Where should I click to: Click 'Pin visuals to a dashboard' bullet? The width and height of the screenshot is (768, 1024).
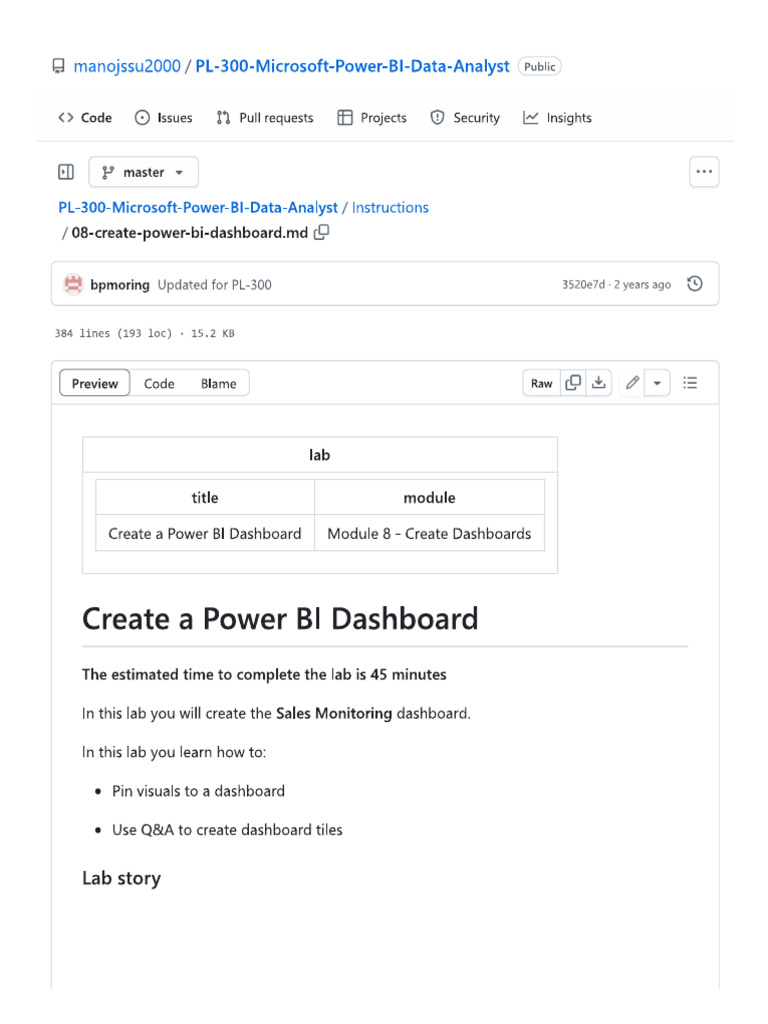pos(198,791)
